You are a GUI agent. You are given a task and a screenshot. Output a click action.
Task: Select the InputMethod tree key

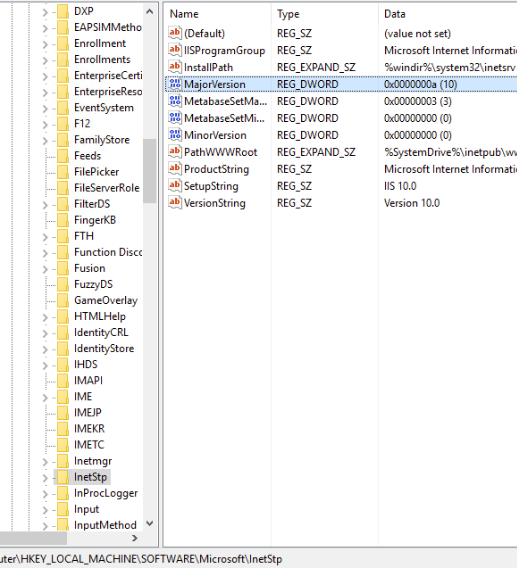(x=105, y=525)
